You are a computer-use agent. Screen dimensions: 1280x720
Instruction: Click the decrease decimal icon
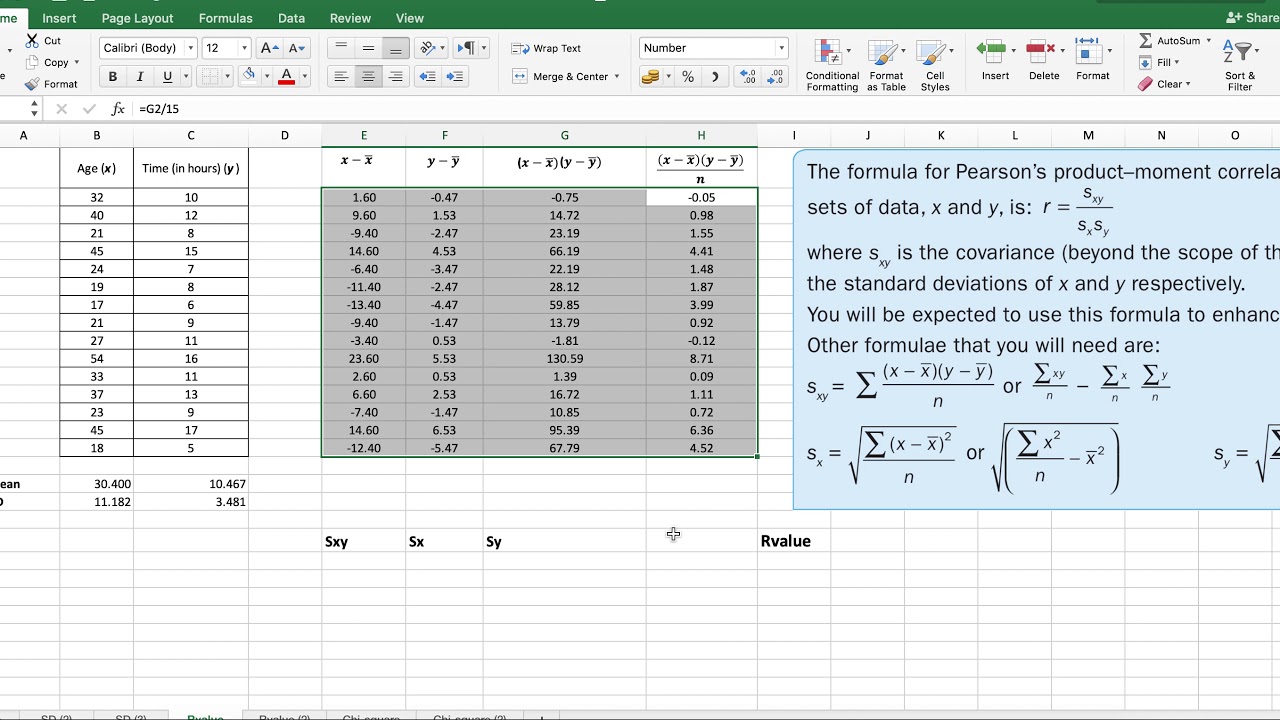(775, 77)
